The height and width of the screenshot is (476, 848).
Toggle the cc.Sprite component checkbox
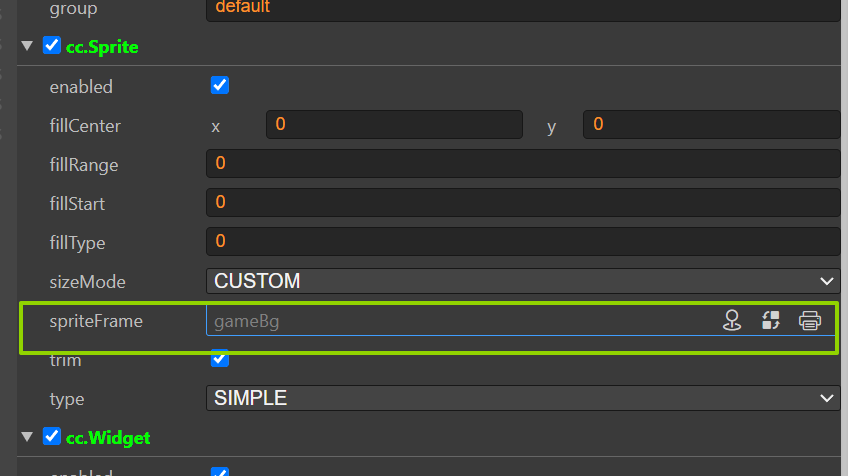coord(52,45)
